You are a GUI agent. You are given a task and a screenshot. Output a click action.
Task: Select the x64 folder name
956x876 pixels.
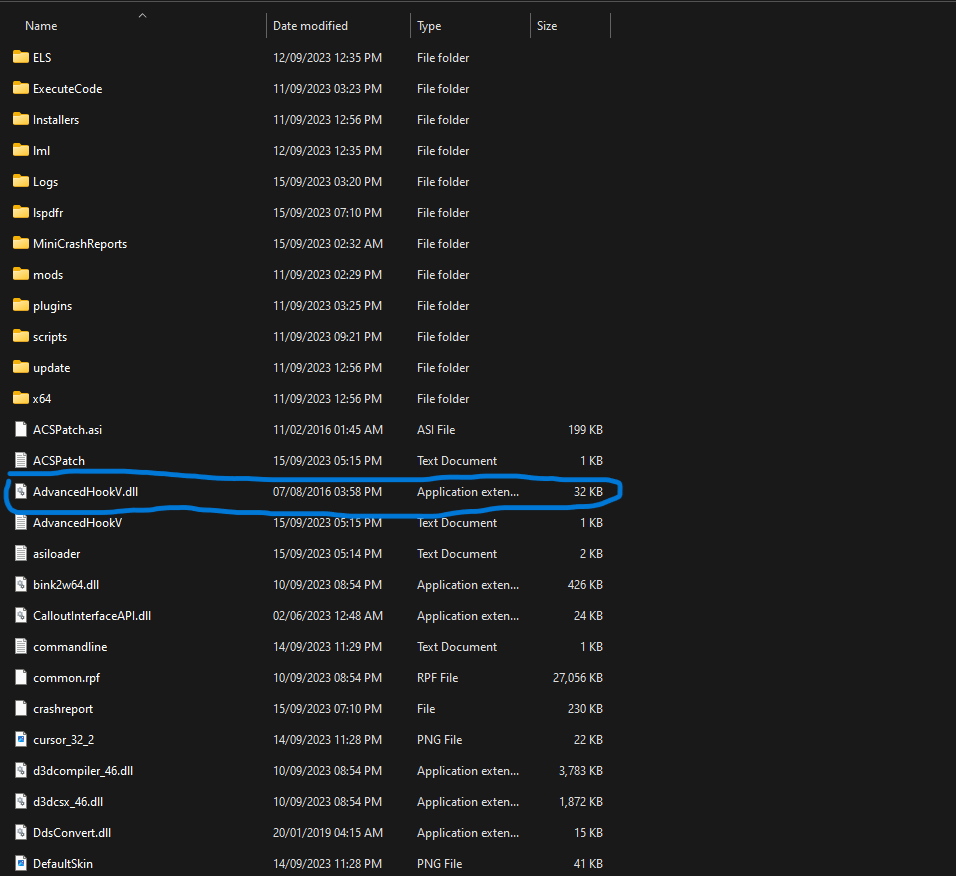tap(42, 398)
